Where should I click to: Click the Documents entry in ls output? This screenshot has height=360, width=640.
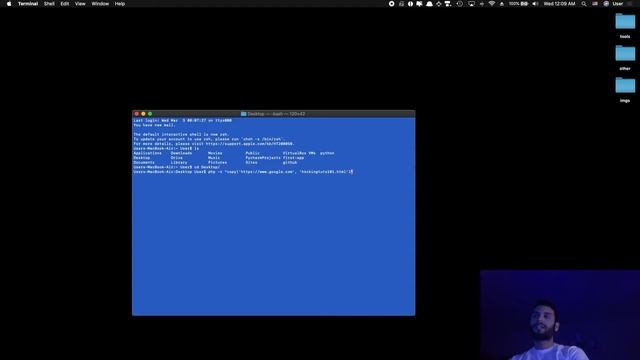coord(144,162)
